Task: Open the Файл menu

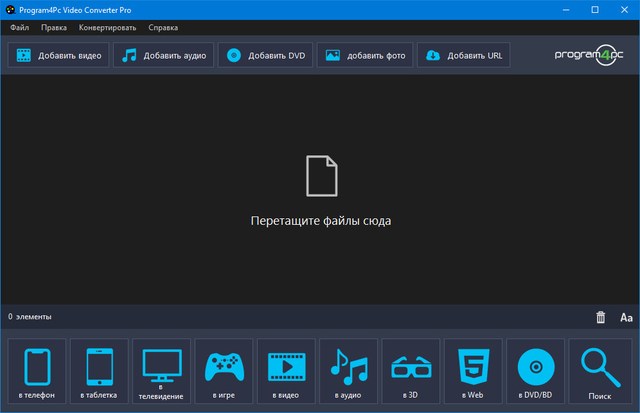Action: click(20, 27)
